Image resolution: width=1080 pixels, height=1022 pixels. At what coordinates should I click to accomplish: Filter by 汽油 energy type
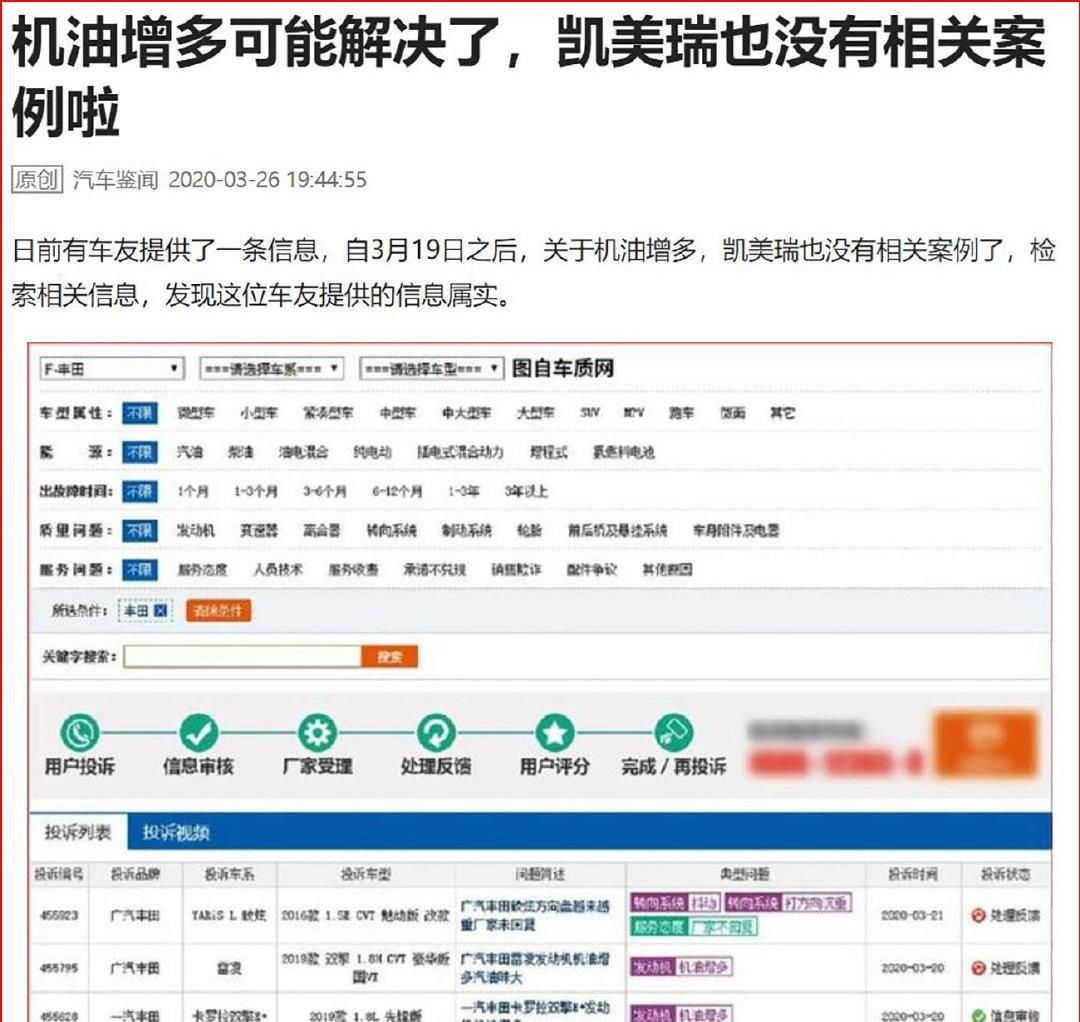point(189,452)
